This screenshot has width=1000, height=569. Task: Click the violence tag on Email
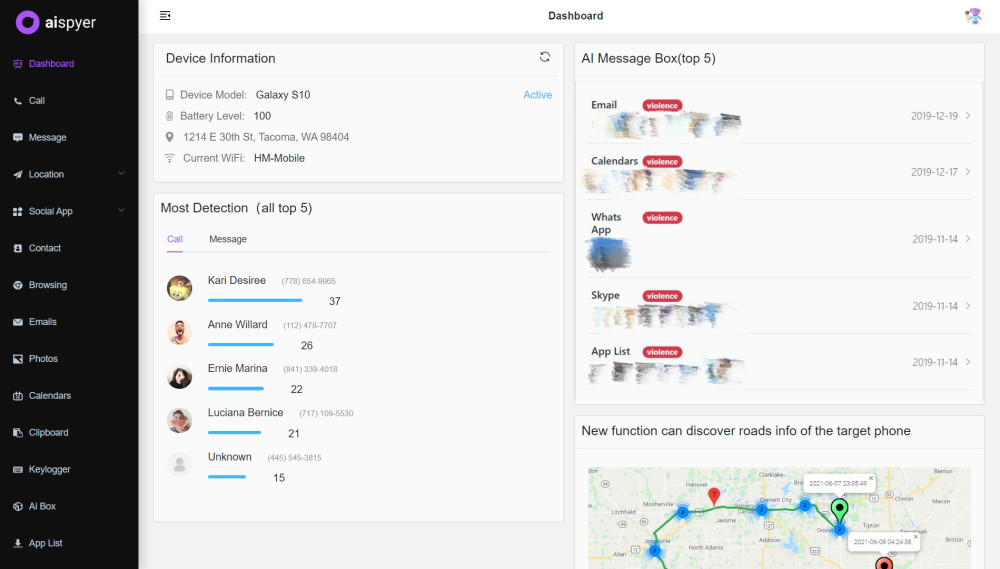point(662,106)
